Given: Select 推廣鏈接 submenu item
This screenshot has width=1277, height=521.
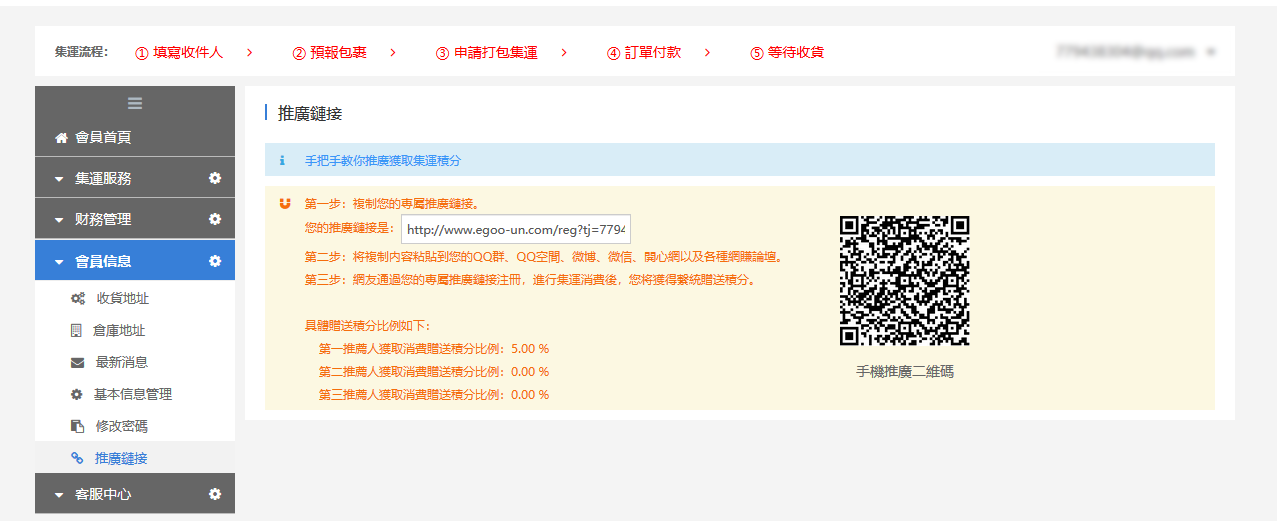Looking at the screenshot, I should (x=135, y=458).
